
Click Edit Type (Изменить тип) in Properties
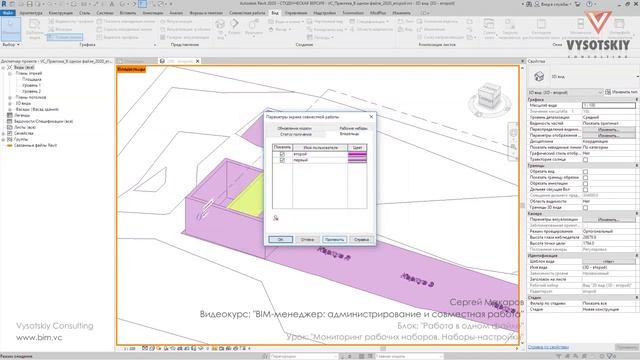tap(621, 92)
